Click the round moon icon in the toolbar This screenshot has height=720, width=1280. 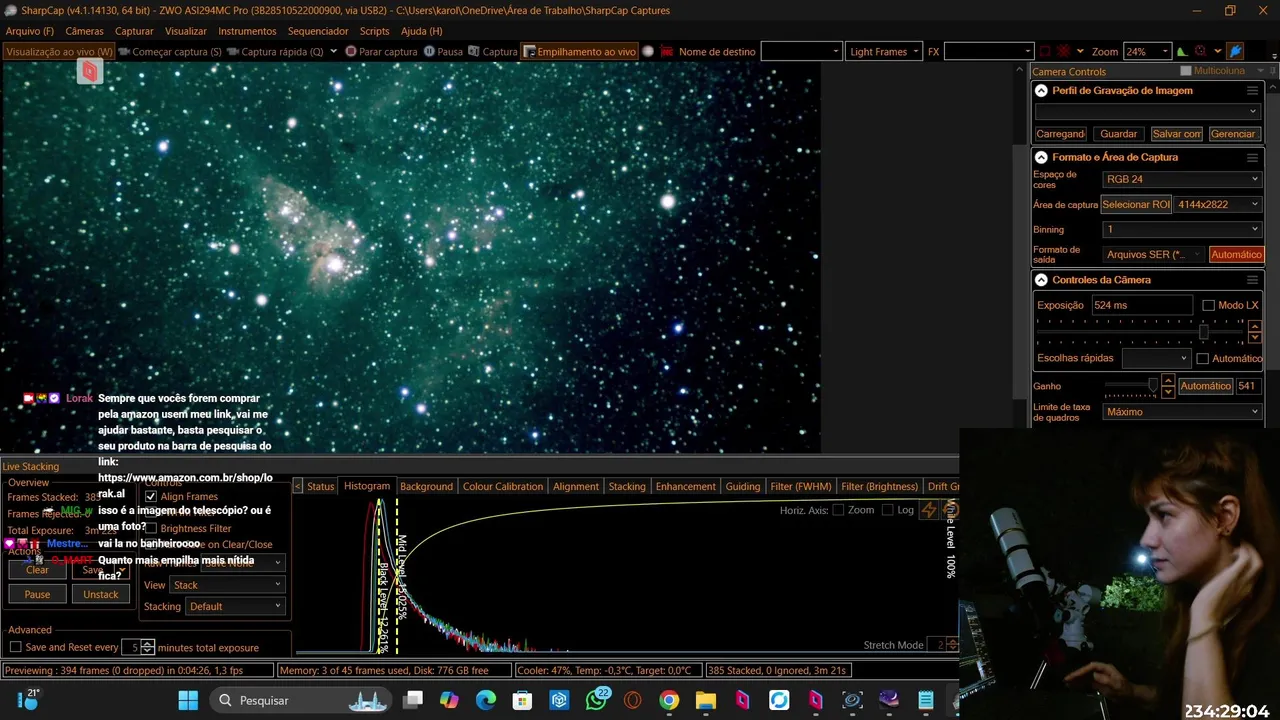point(648,51)
